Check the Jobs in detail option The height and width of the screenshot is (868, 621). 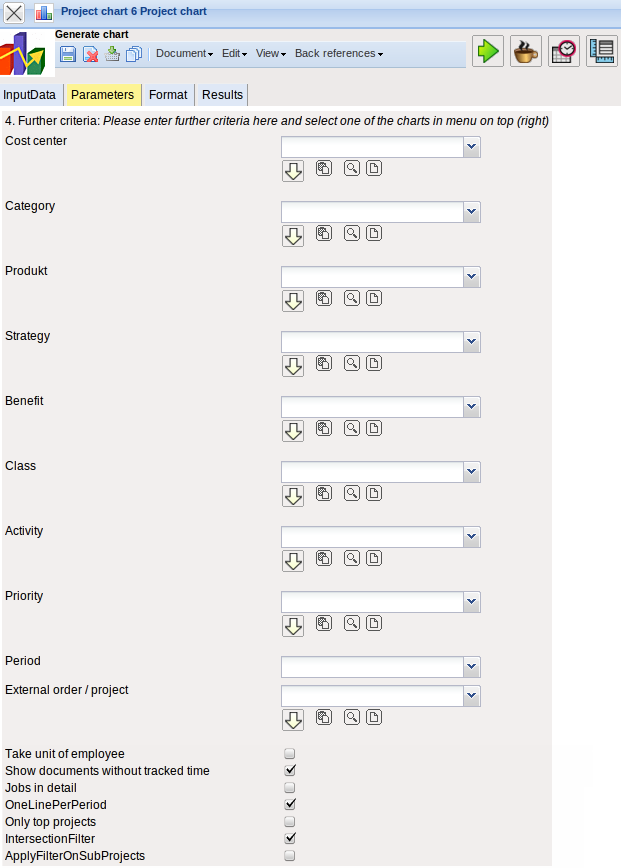tap(289, 787)
